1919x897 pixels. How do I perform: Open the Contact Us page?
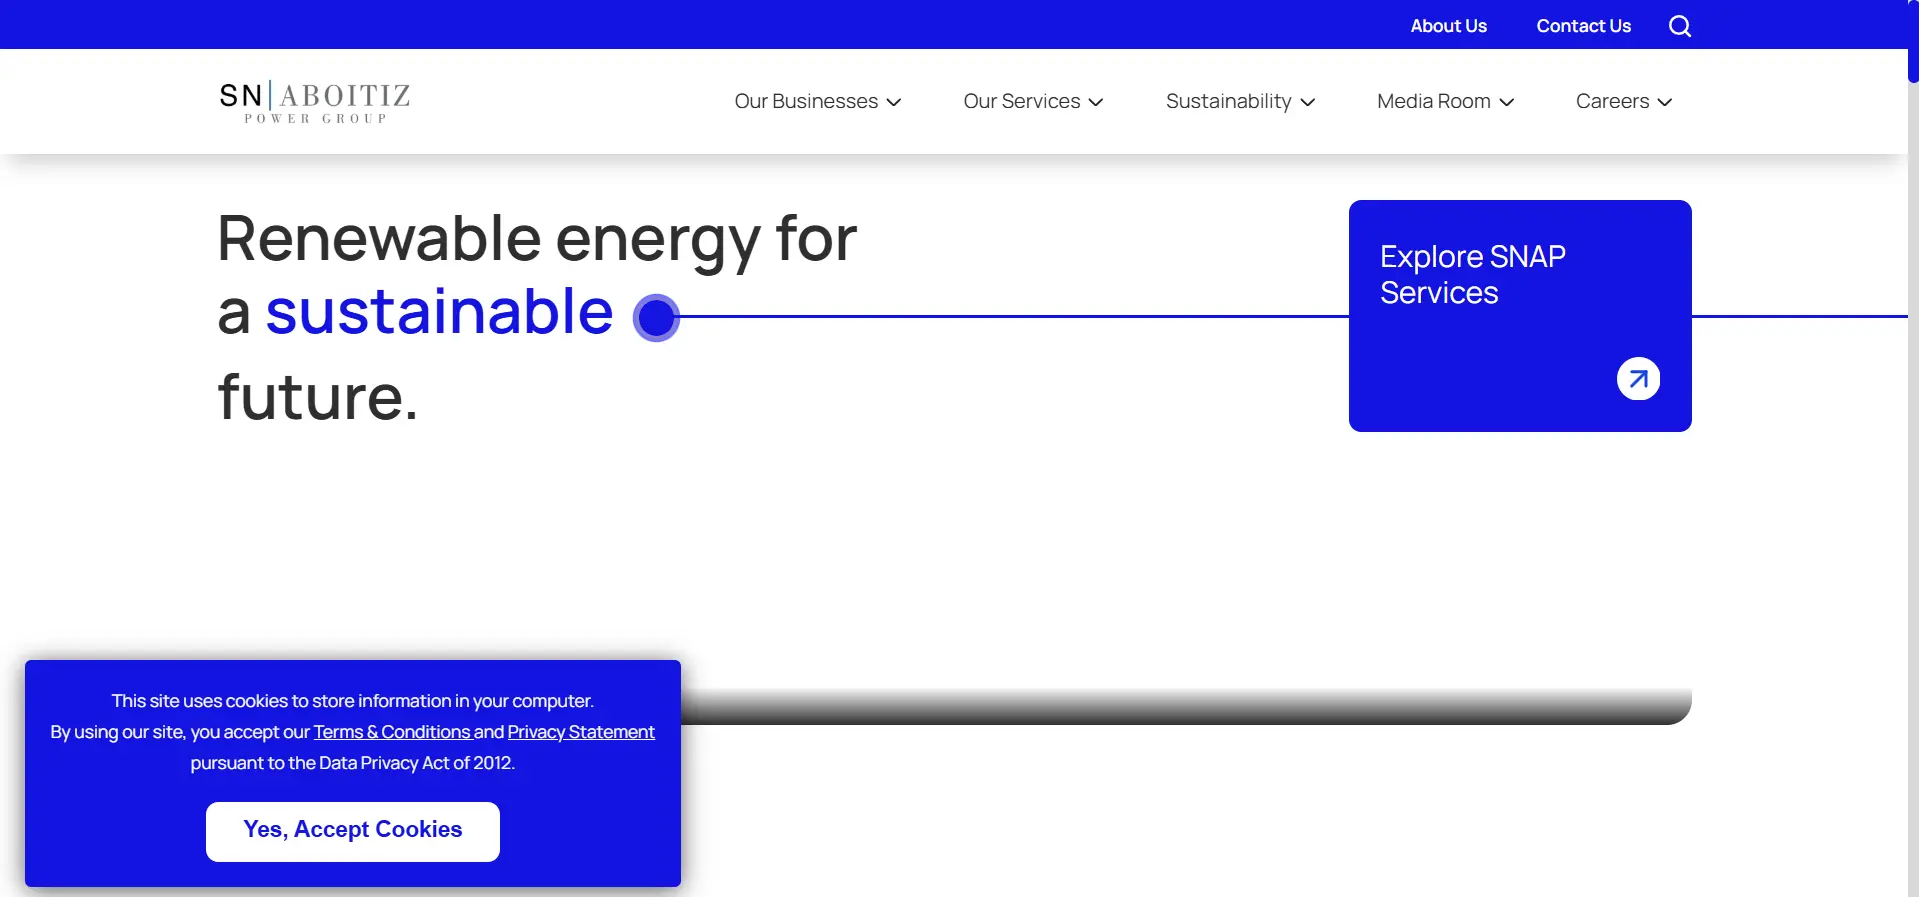point(1583,26)
